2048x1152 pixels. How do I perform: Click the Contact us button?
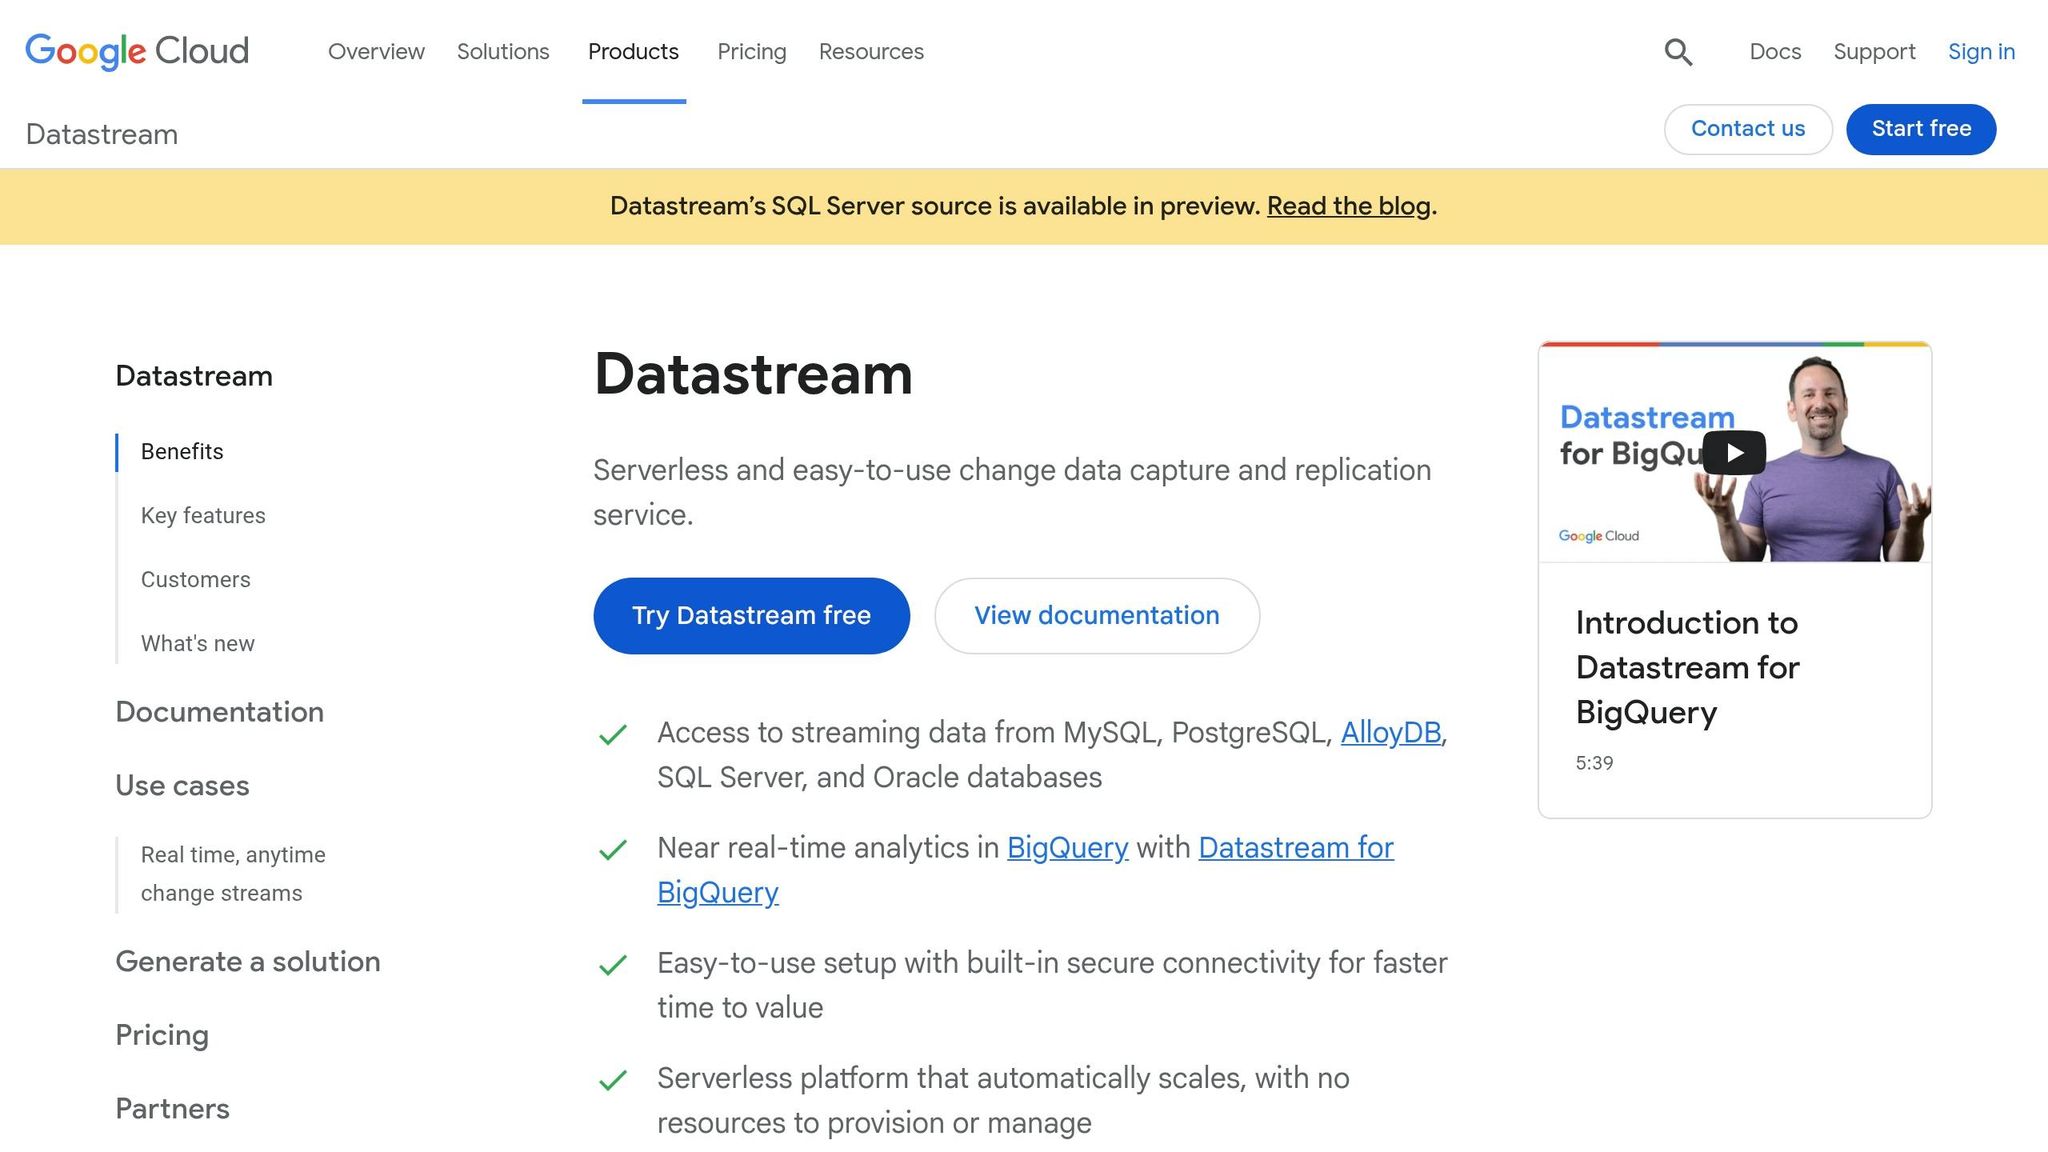pyautogui.click(x=1747, y=129)
